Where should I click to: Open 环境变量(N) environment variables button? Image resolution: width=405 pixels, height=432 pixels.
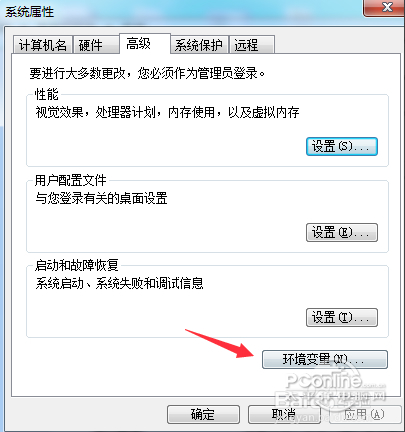click(325, 359)
